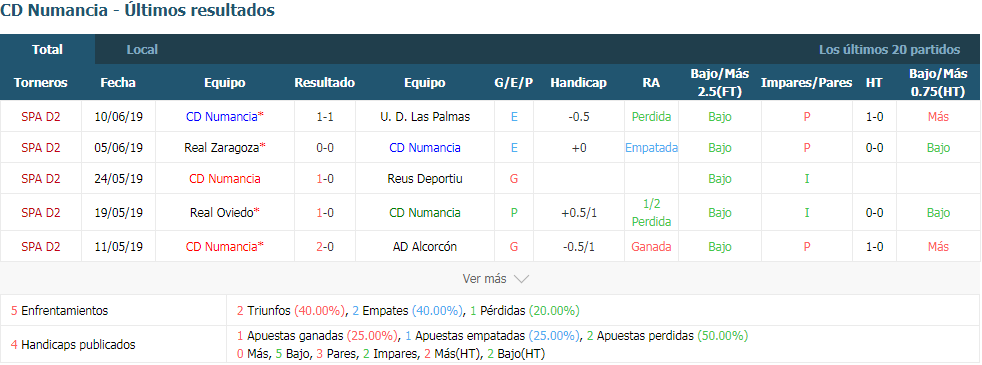The height and width of the screenshot is (365, 982).
Task: Select the Total tab
Action: [48, 49]
